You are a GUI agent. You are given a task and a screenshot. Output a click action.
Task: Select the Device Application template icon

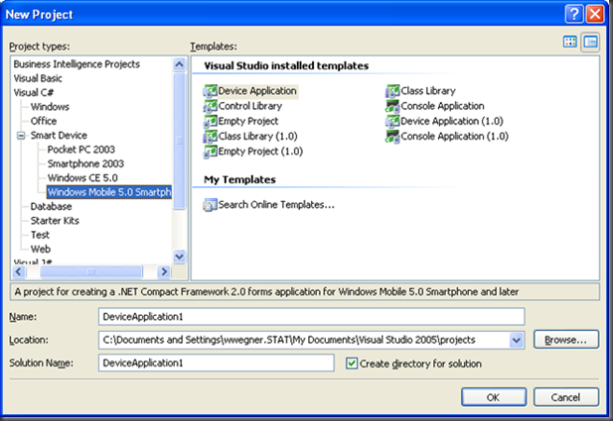click(x=210, y=91)
